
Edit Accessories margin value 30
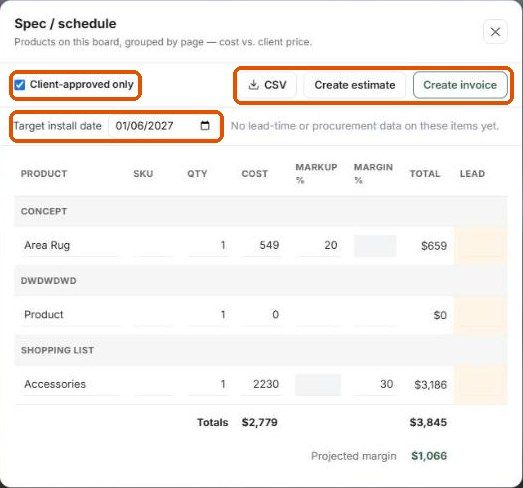tap(375, 385)
